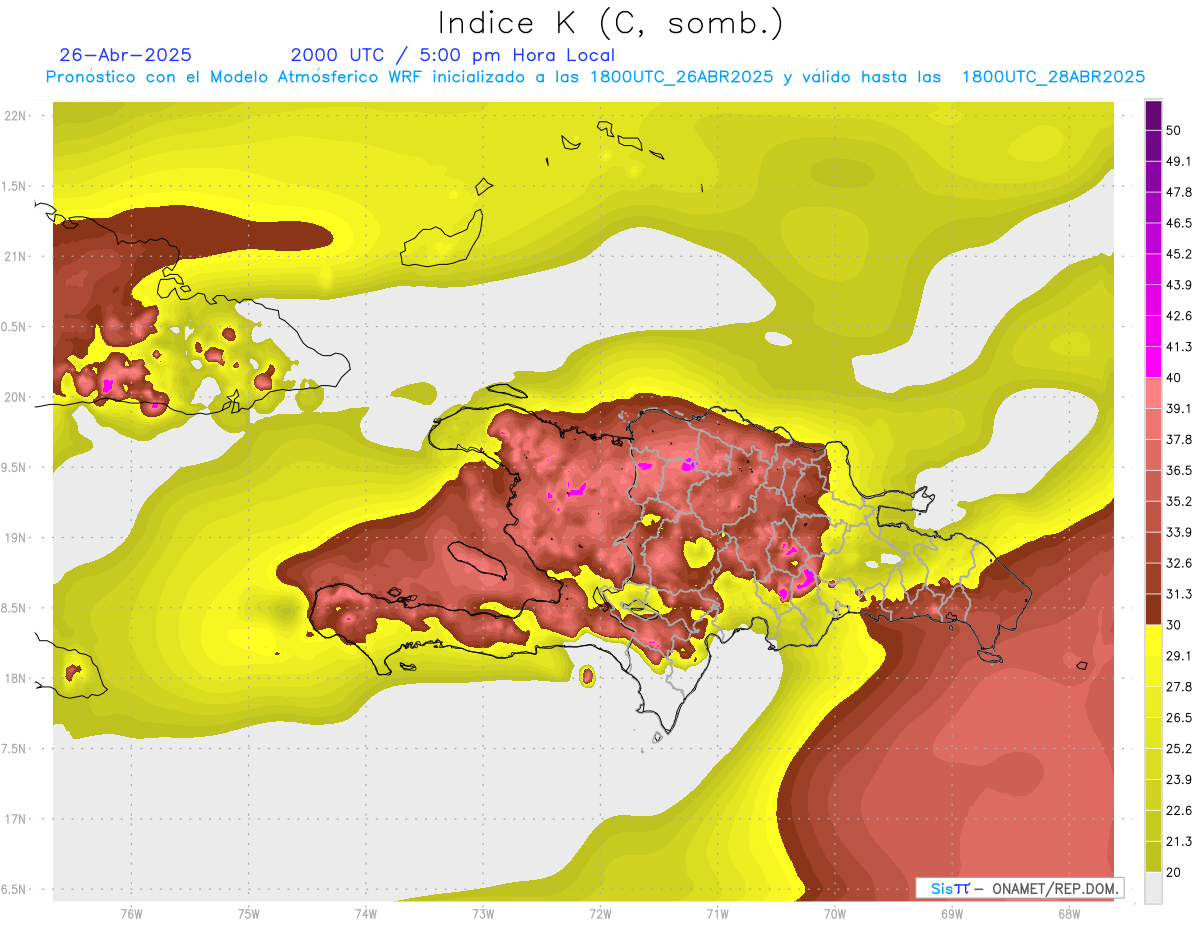
Task: Click the "27.8" colorbar label
Action: point(1179,686)
